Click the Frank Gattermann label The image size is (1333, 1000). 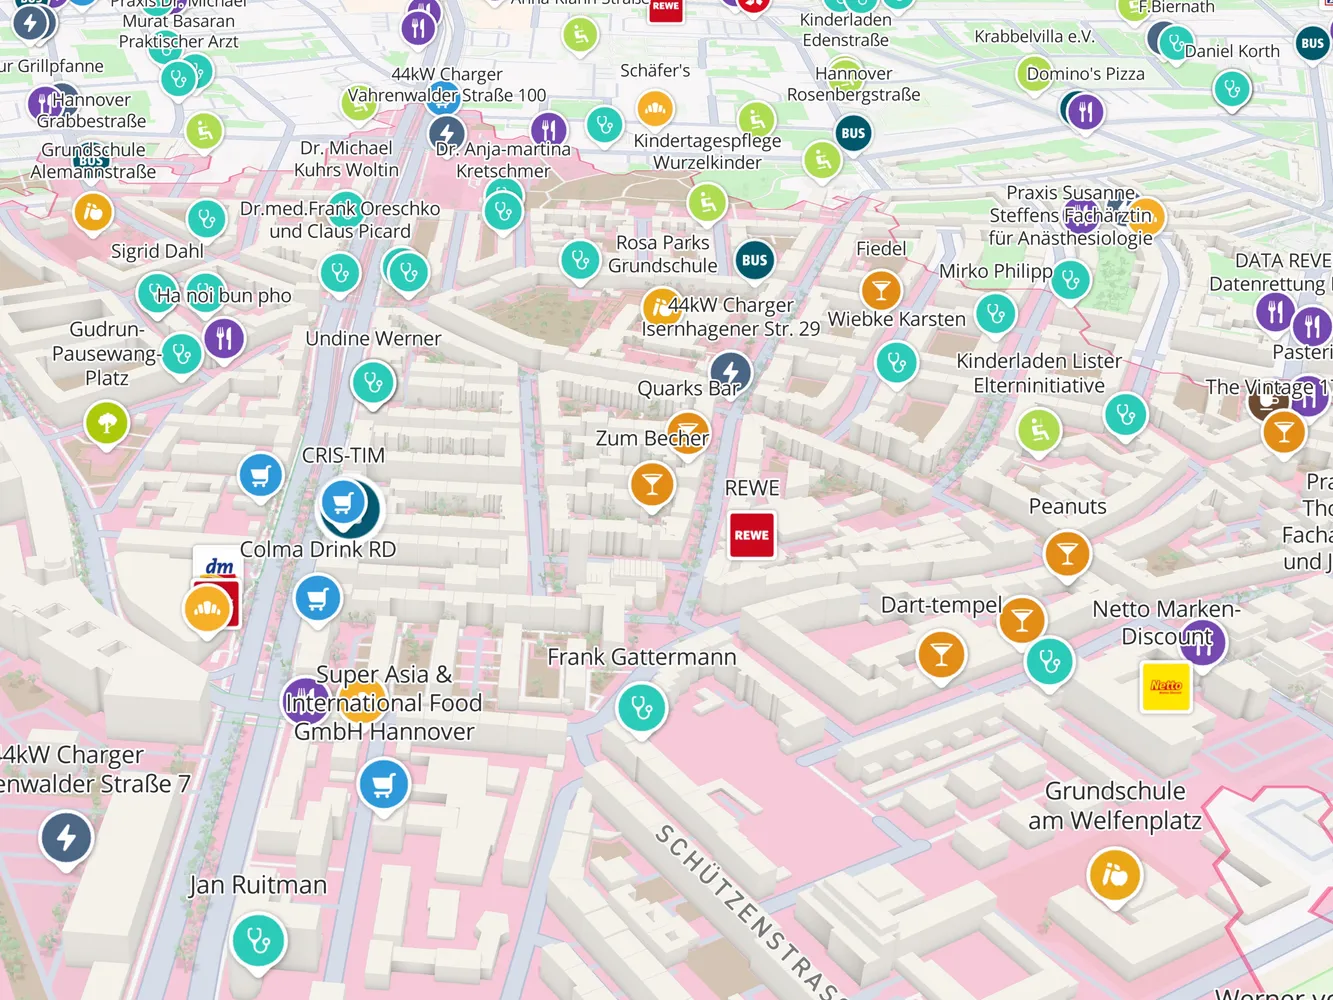[642, 657]
